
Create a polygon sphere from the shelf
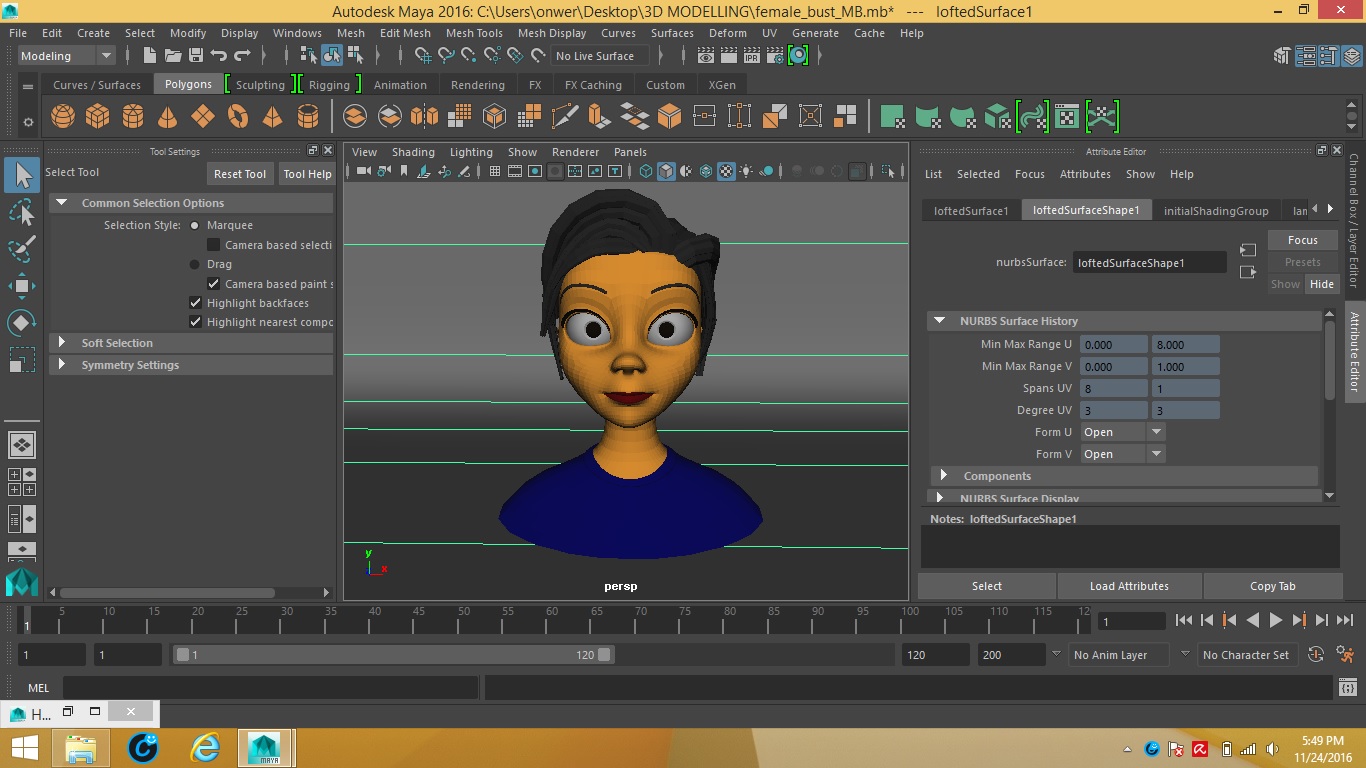click(x=62, y=116)
